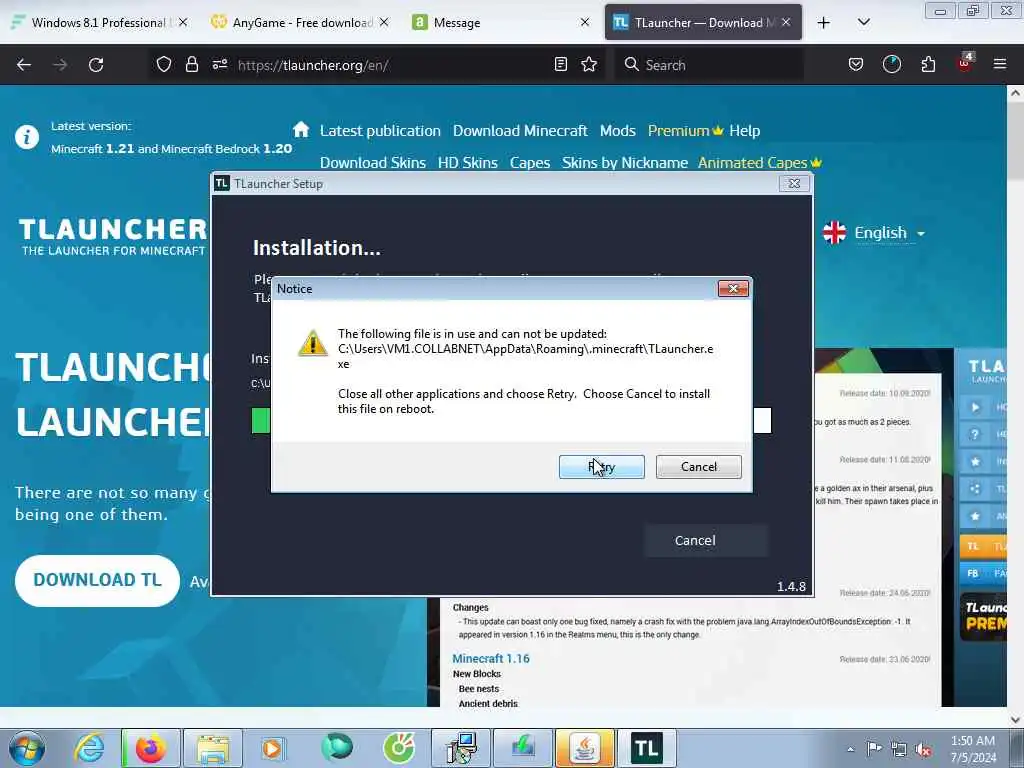Open the Premium menu link
Image resolution: width=1024 pixels, height=768 pixels.
pos(685,131)
